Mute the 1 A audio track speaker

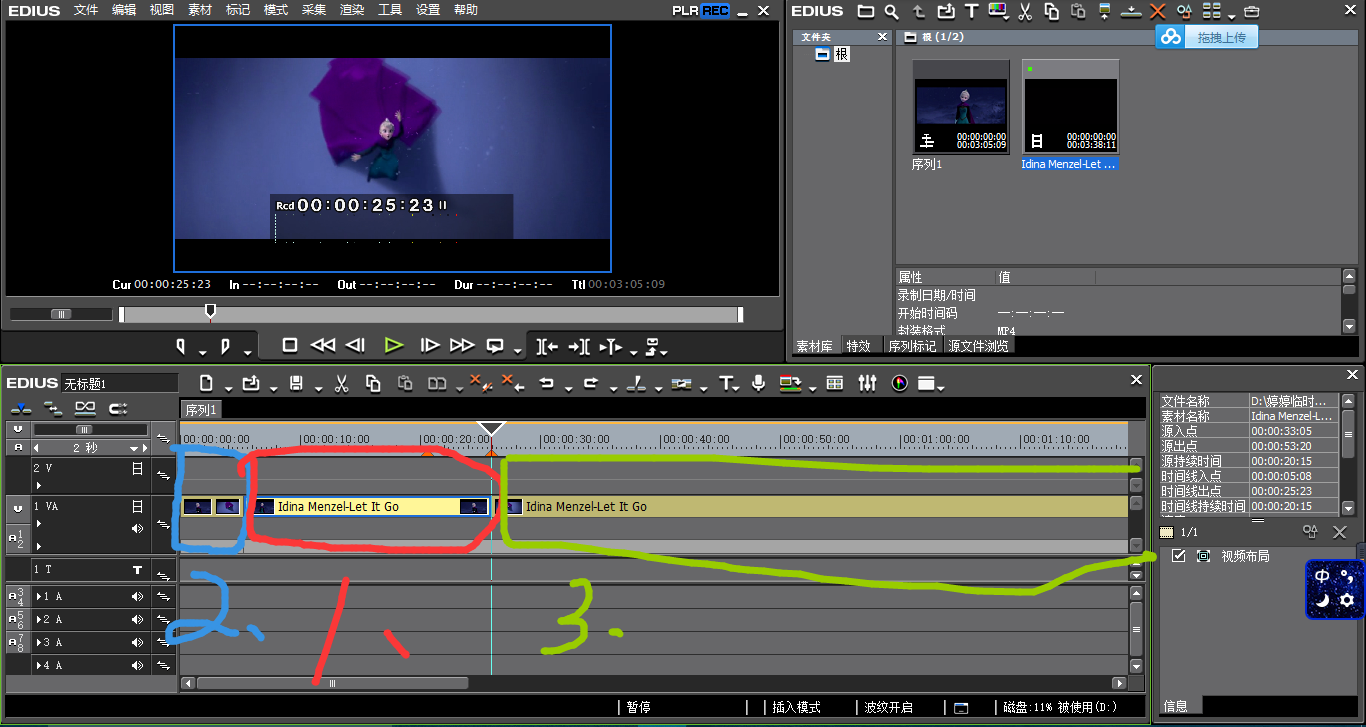137,596
